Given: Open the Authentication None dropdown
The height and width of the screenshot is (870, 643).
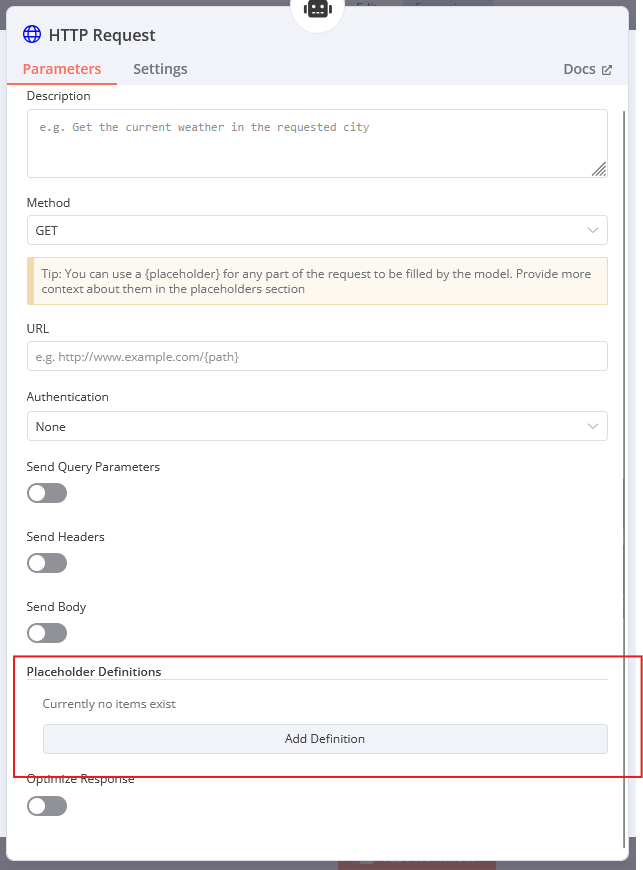Looking at the screenshot, I should (x=317, y=426).
